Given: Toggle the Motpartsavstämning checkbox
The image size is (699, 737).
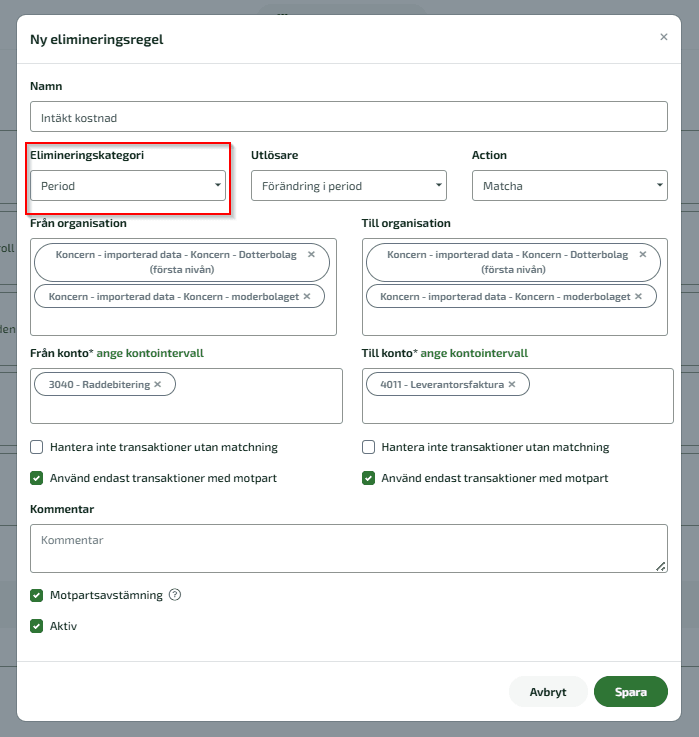Looking at the screenshot, I should tap(37, 595).
